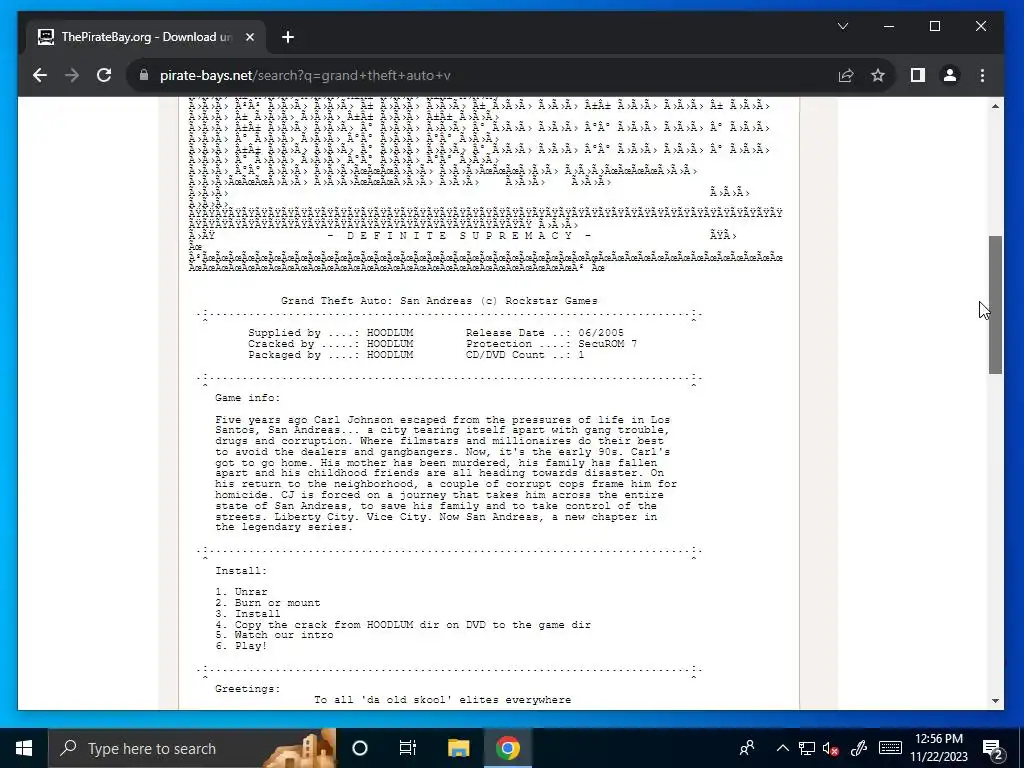Image resolution: width=1024 pixels, height=768 pixels.
Task: Click 'Supplied by ....: HOODLUM' text
Action: pyautogui.click(x=330, y=333)
